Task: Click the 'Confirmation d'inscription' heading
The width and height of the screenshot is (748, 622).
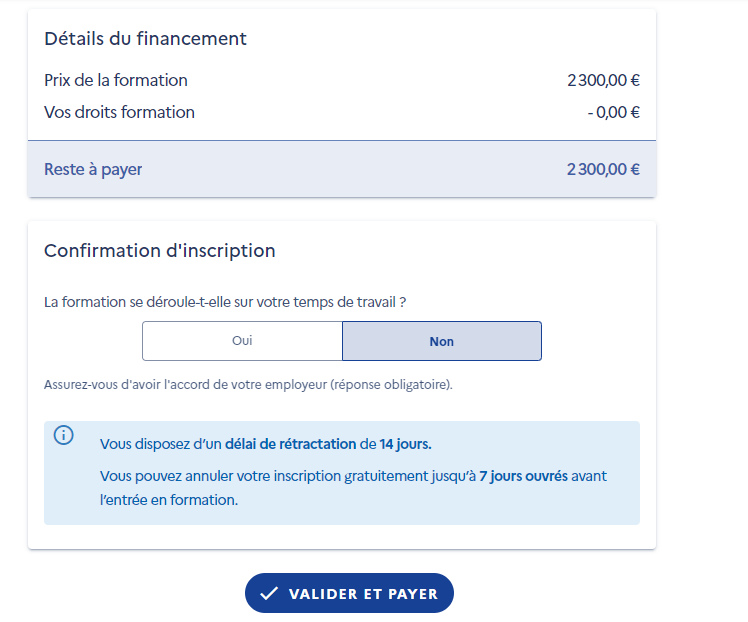Action: tap(159, 251)
